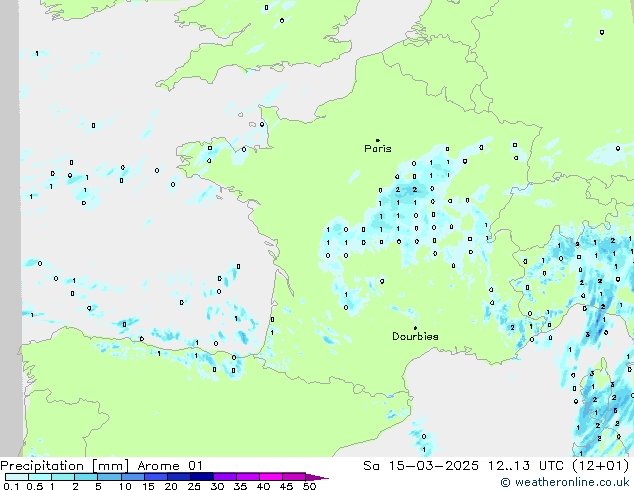Click the Paris city label
The image size is (634, 490).
[378, 149]
